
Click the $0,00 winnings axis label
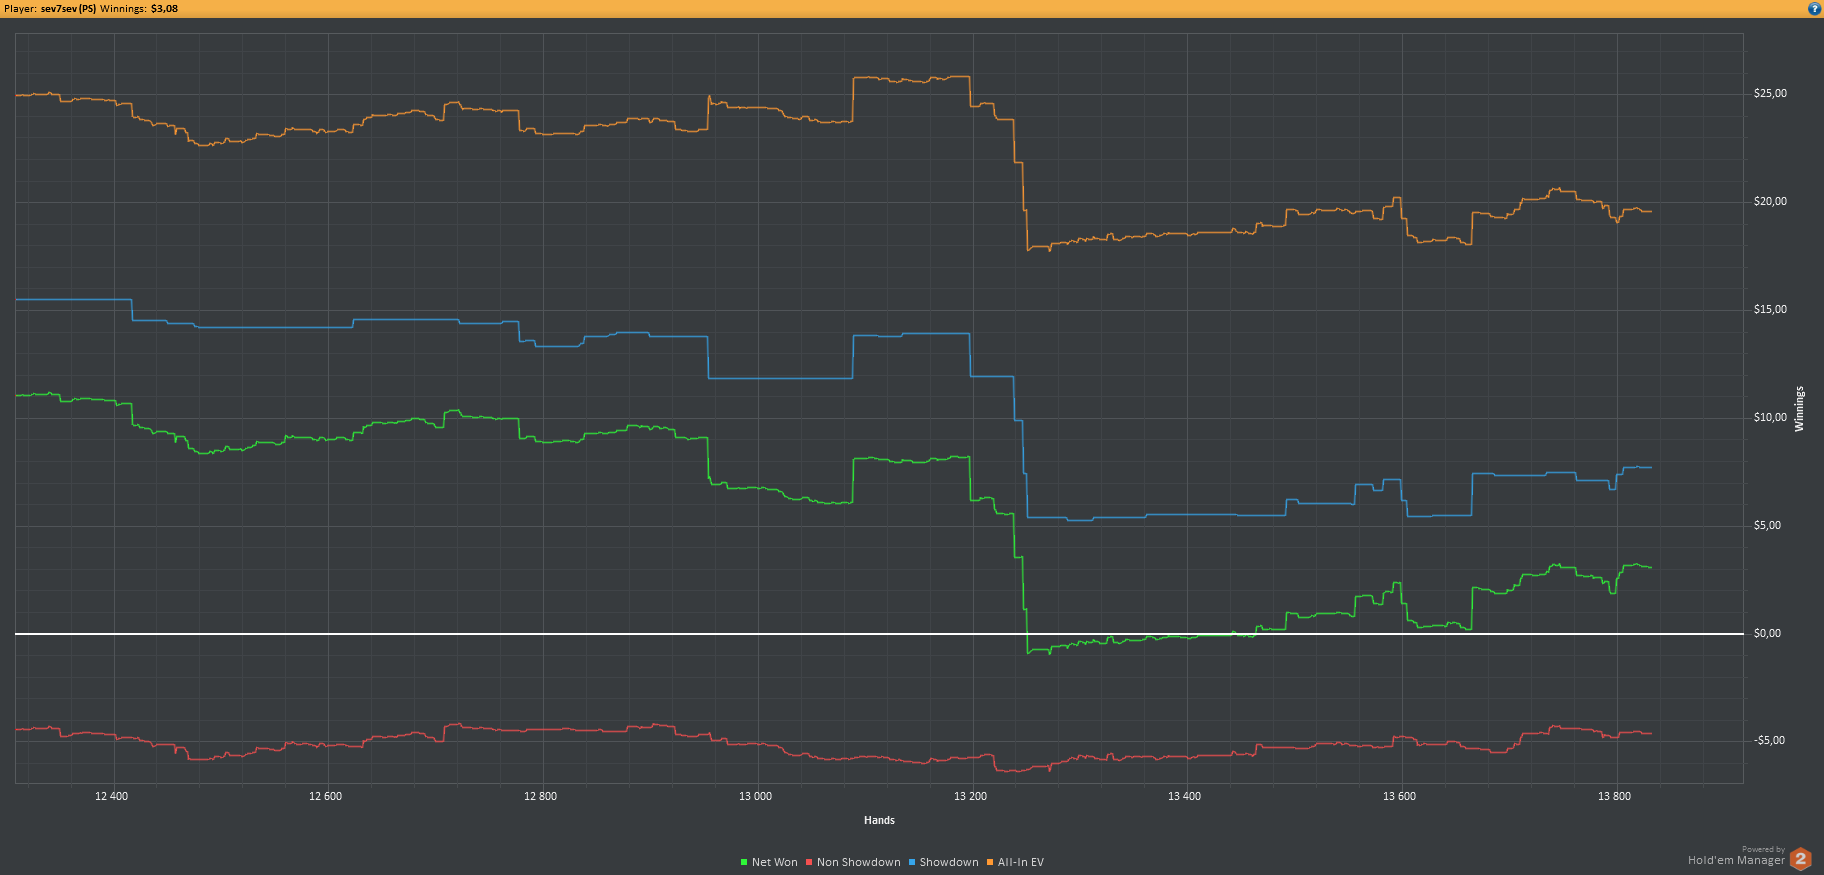click(1767, 633)
